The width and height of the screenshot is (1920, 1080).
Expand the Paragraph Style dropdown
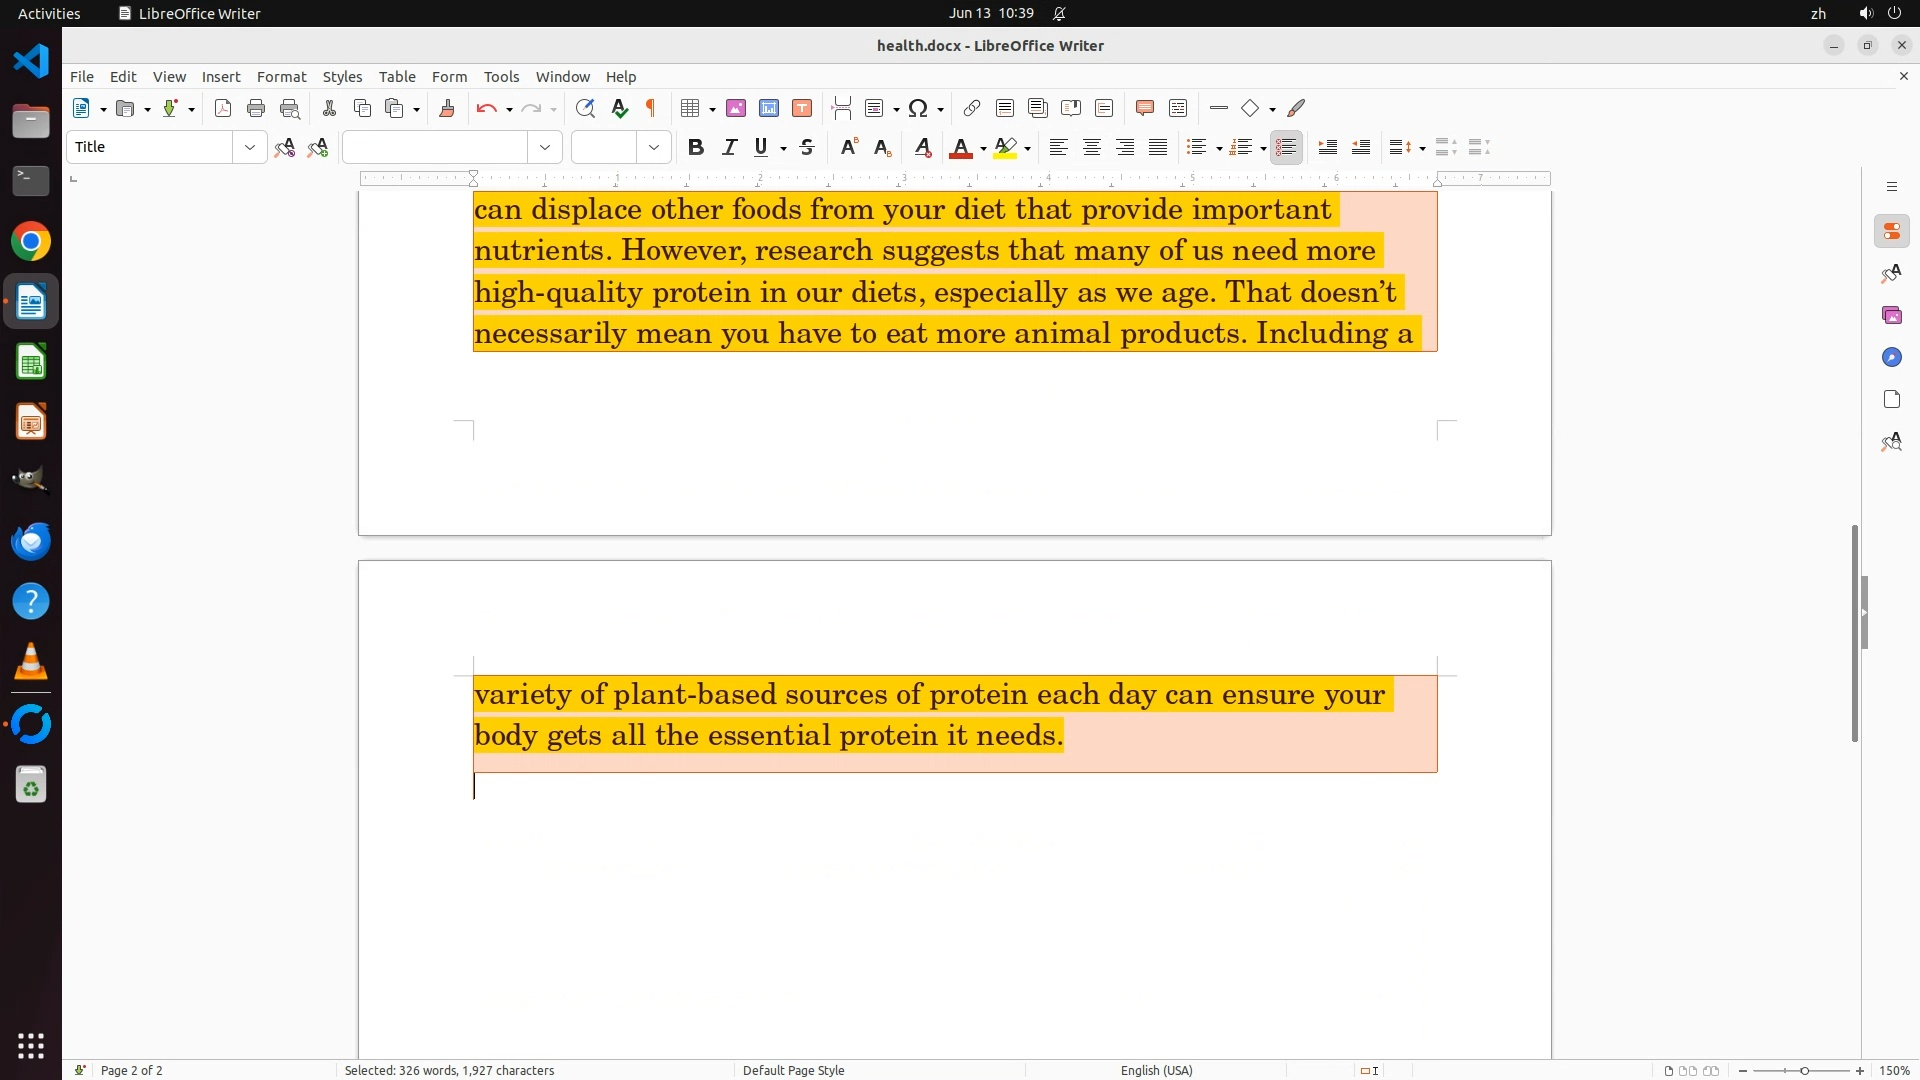pos(249,148)
